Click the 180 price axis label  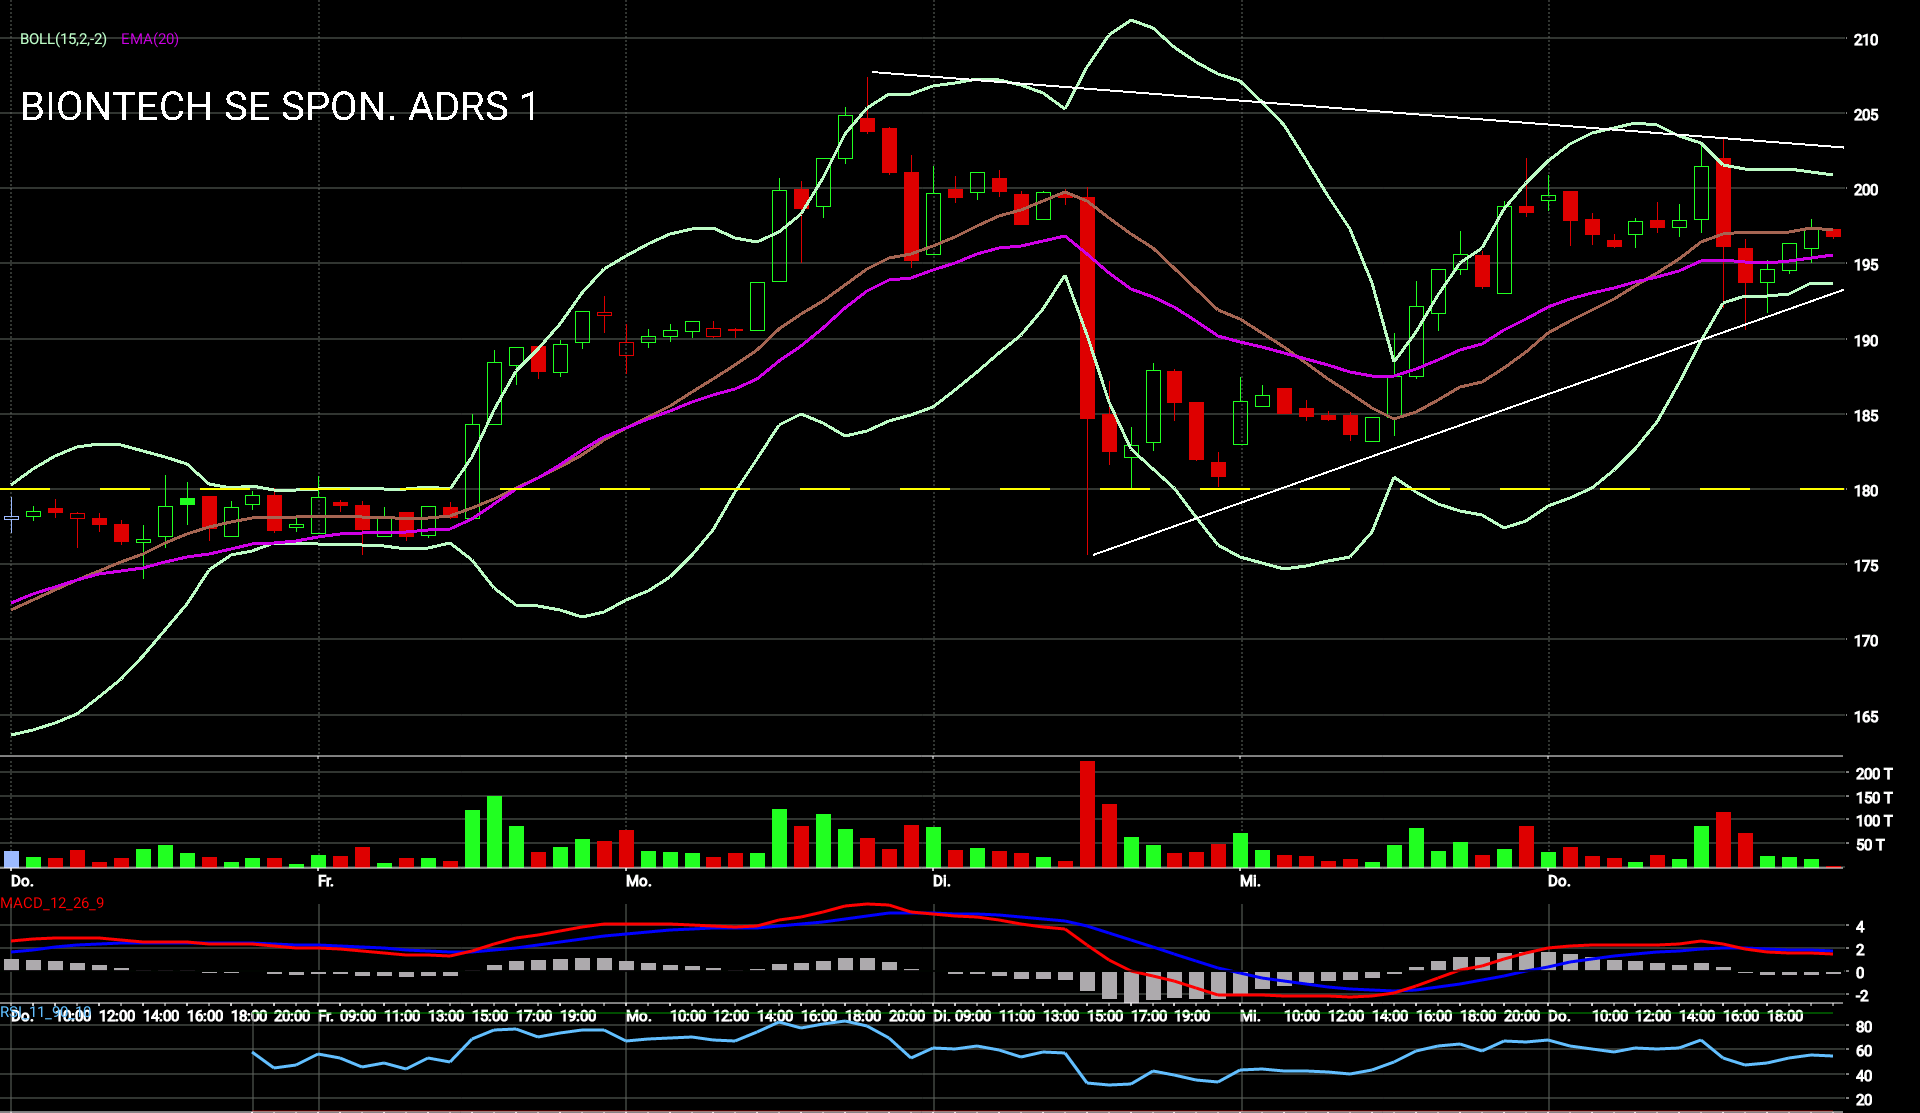tap(1865, 491)
